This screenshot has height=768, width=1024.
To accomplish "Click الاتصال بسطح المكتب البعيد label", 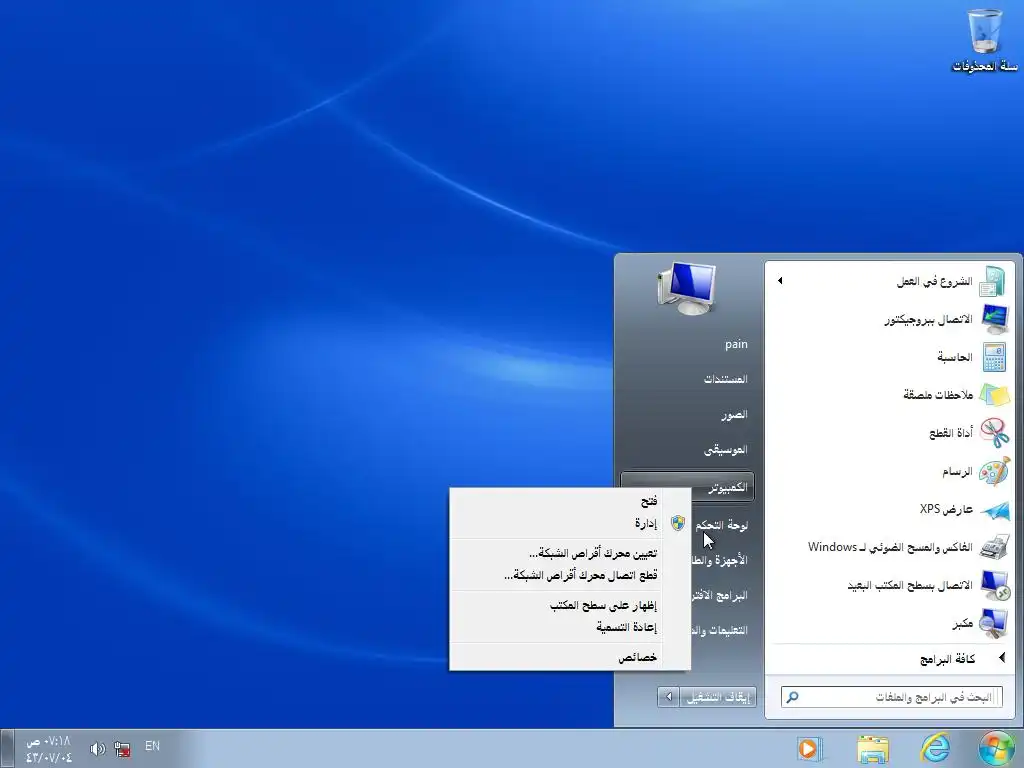I will (x=910, y=585).
